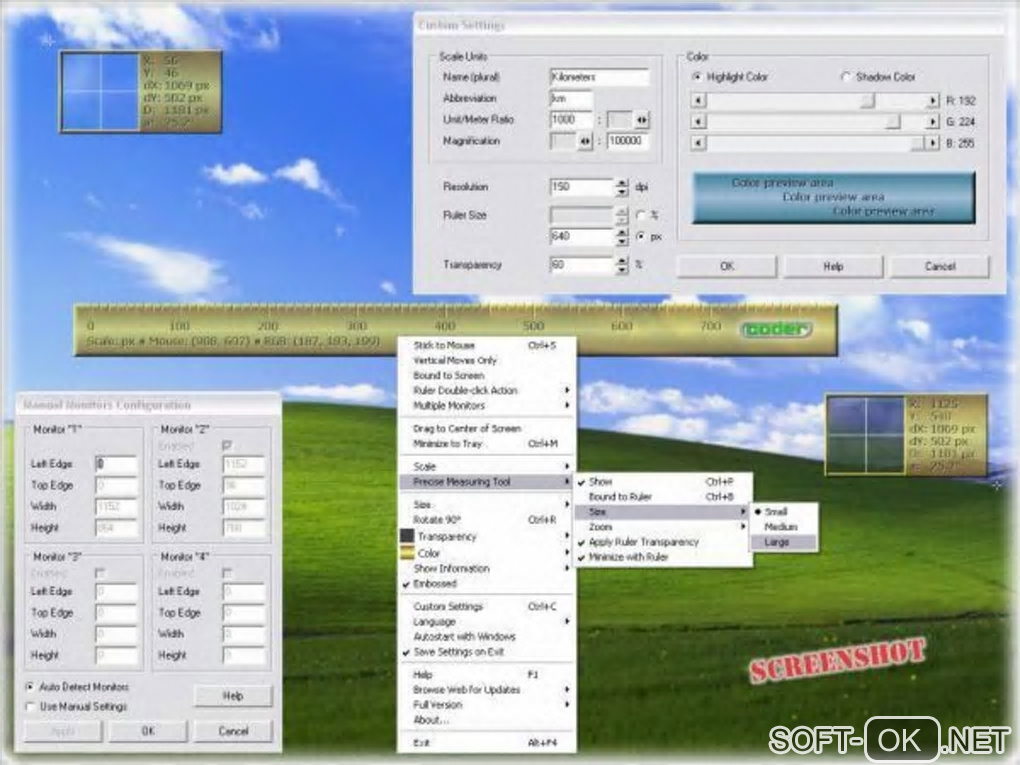
Task: Click OK in Manual Monitors Configuration
Action: click(x=148, y=731)
